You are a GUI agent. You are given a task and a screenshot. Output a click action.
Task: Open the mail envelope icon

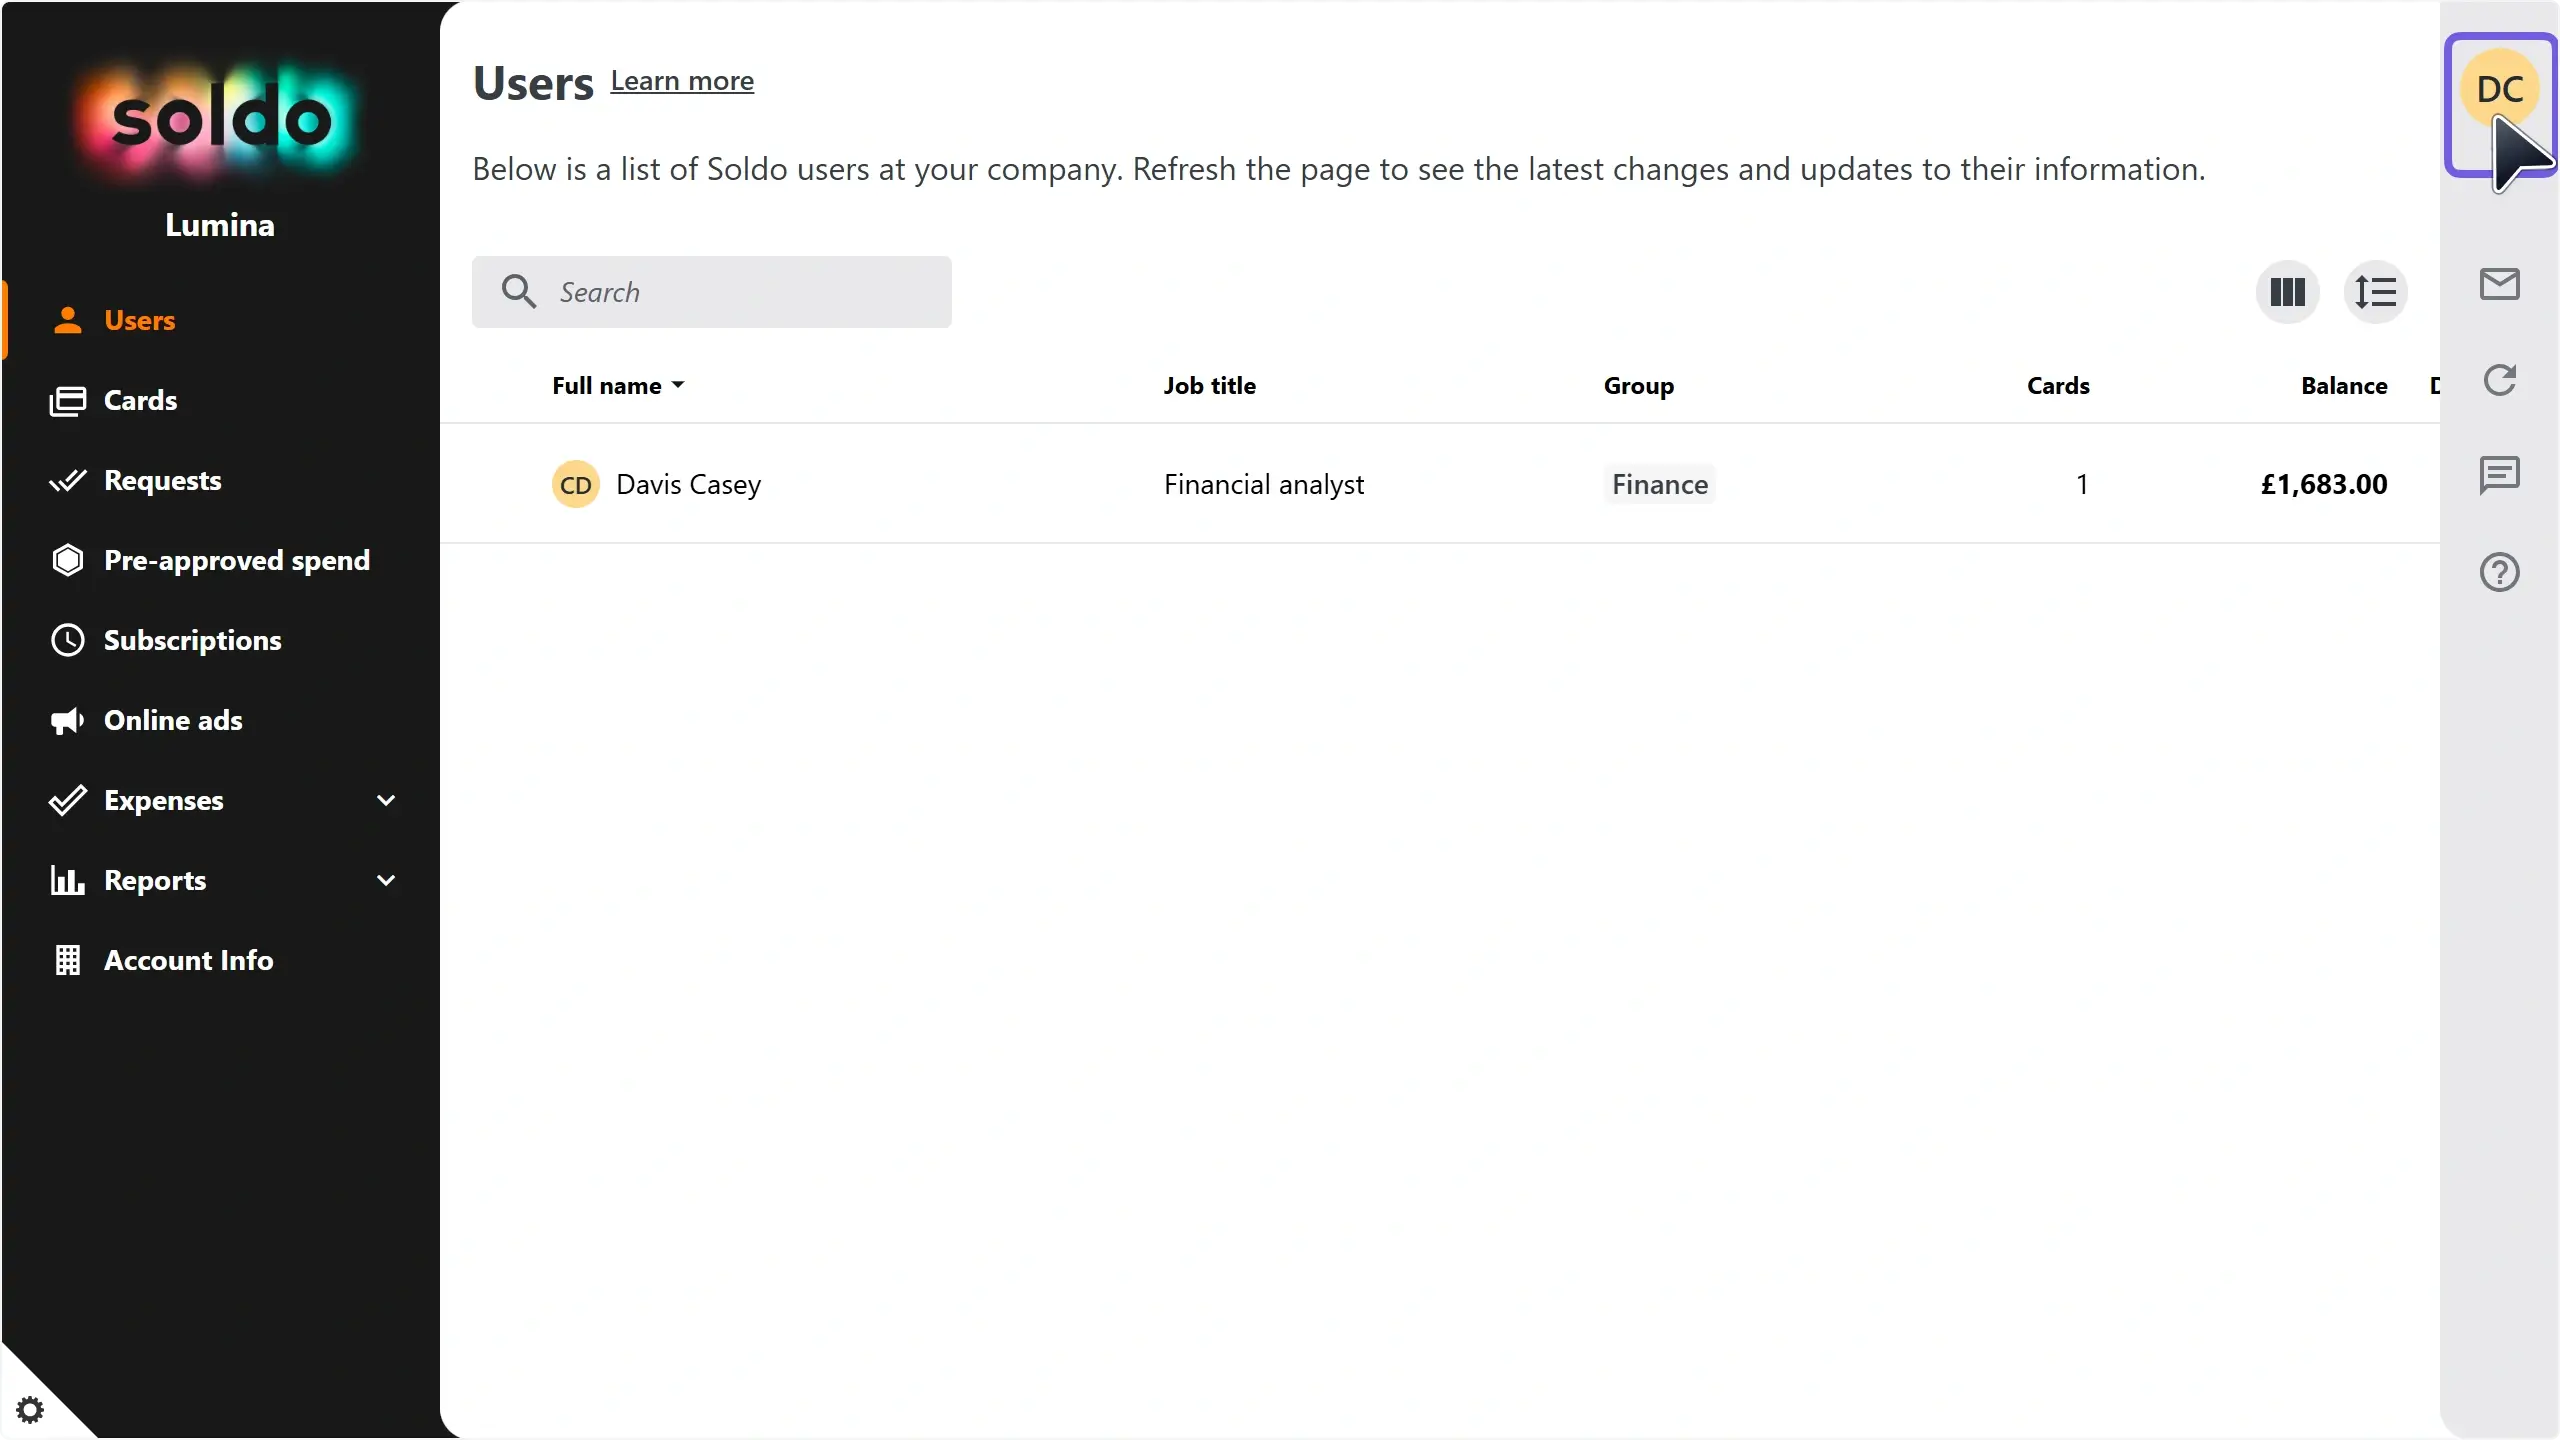coord(2499,285)
